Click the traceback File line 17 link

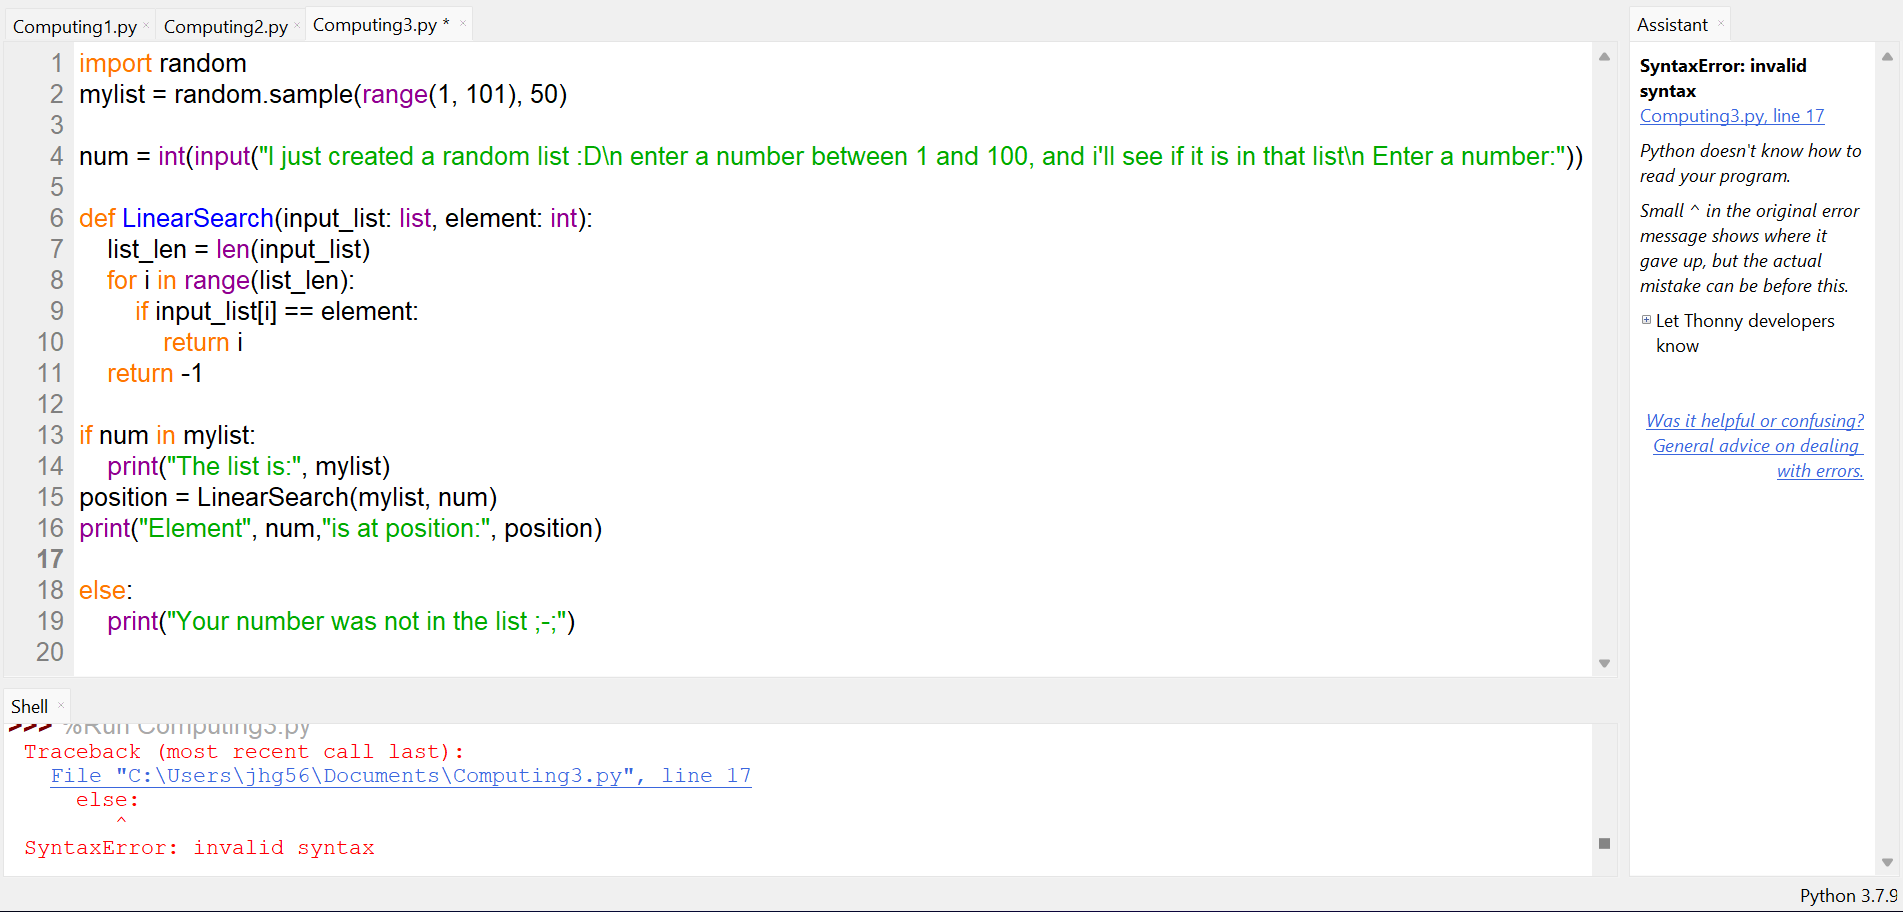pyautogui.click(x=400, y=776)
